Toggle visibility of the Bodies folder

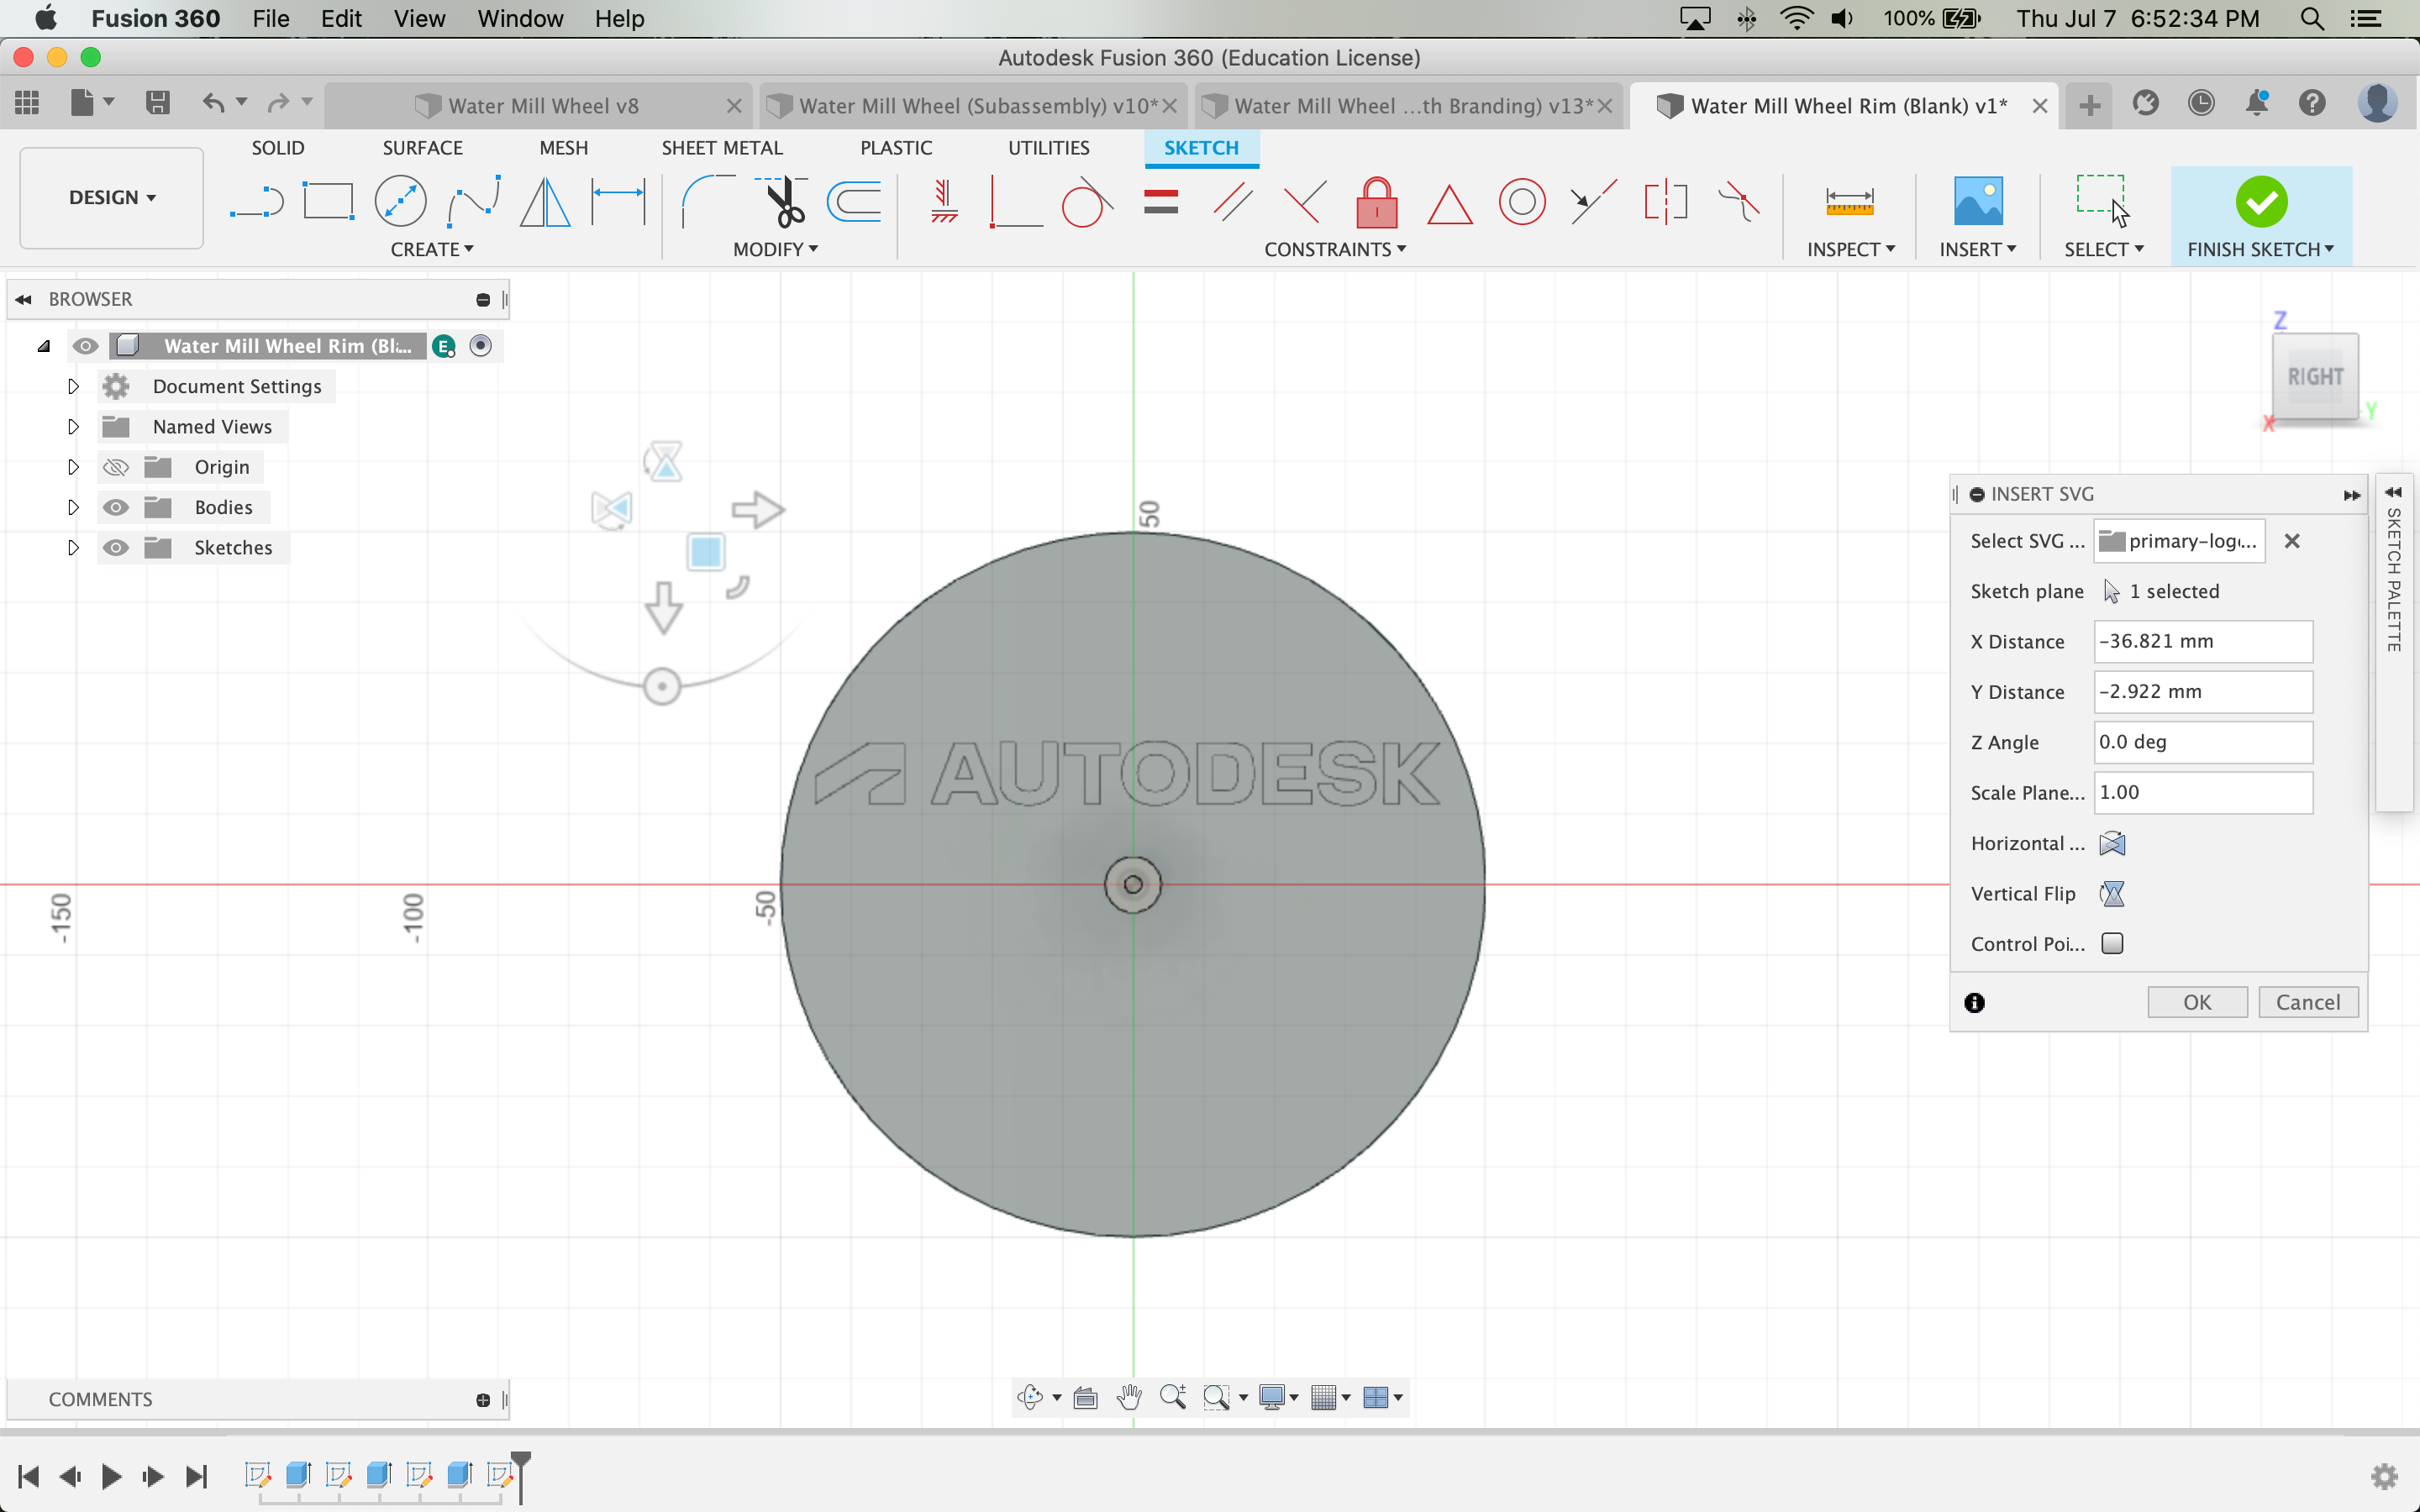click(116, 507)
